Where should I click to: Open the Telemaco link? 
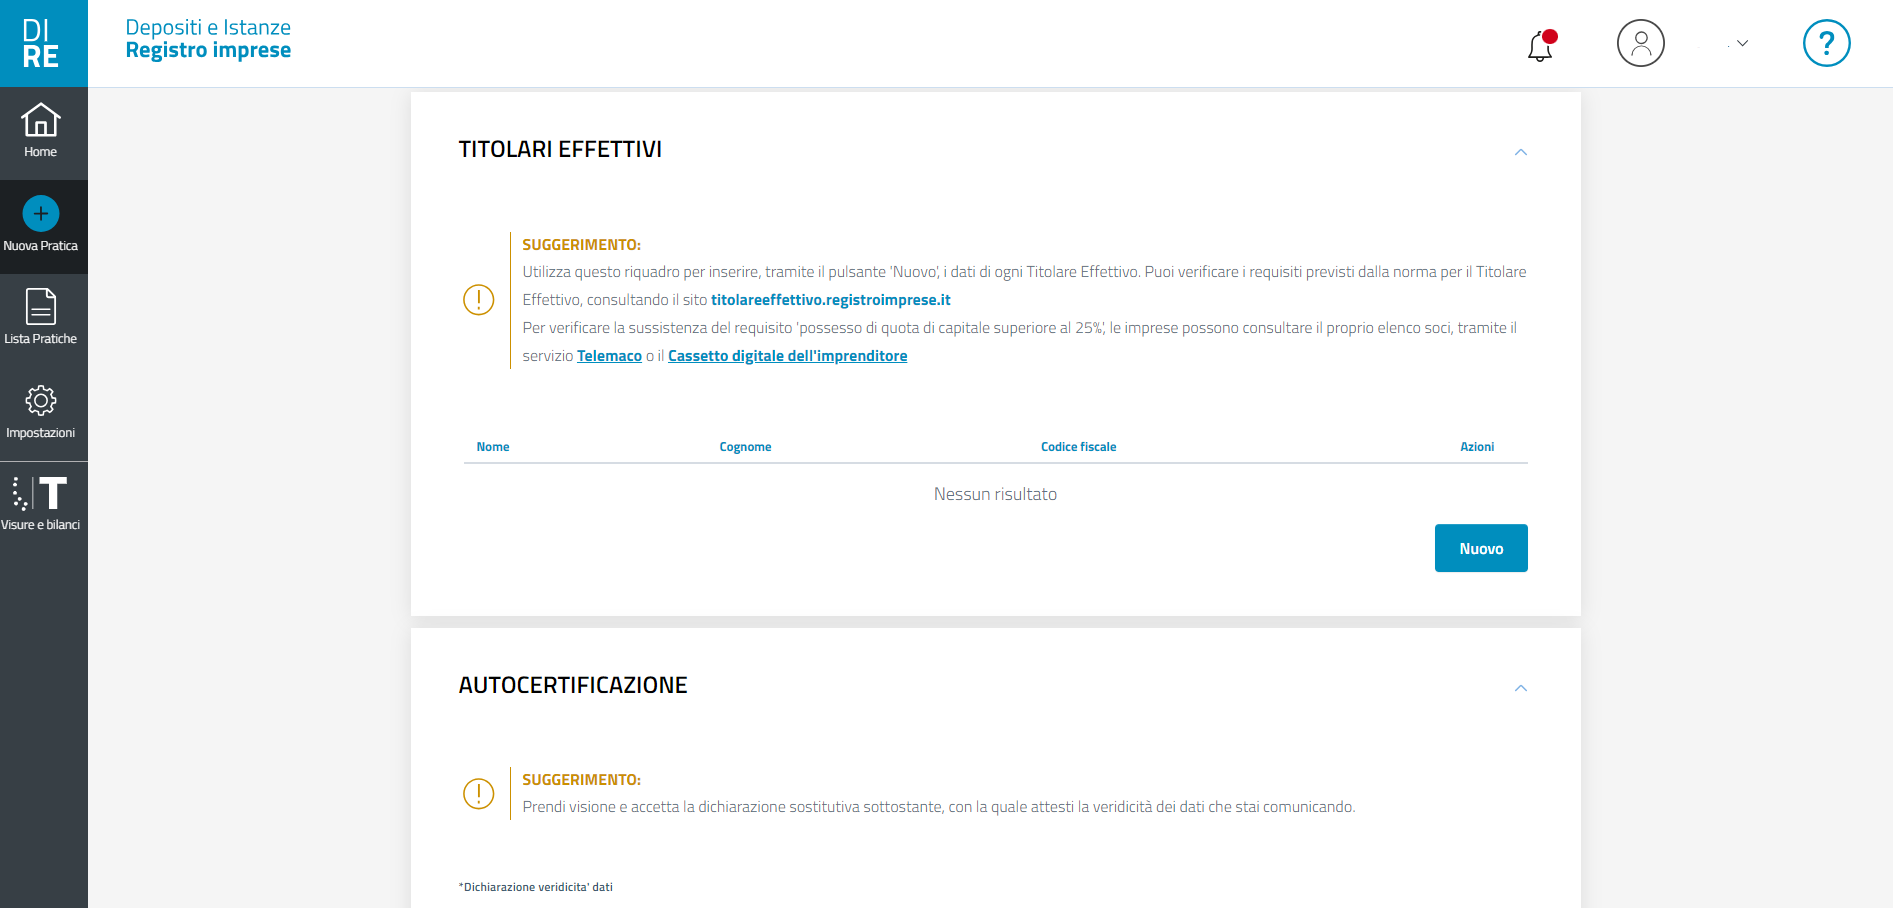(609, 356)
